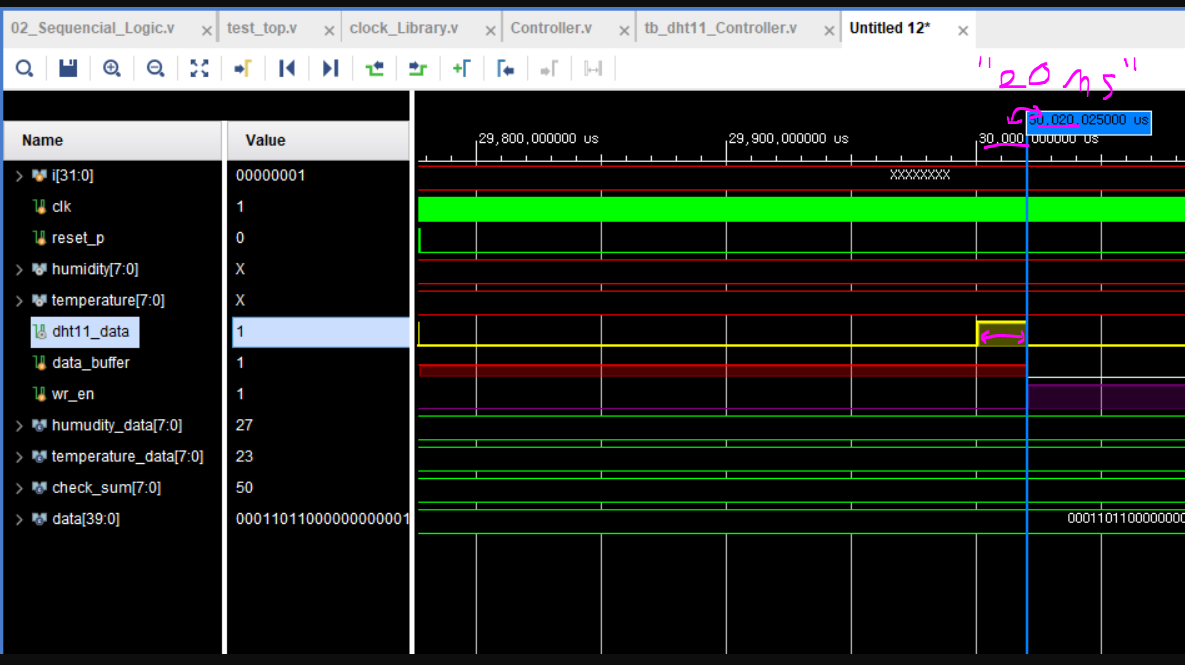Add a new marker using toolbar icon

tap(464, 68)
